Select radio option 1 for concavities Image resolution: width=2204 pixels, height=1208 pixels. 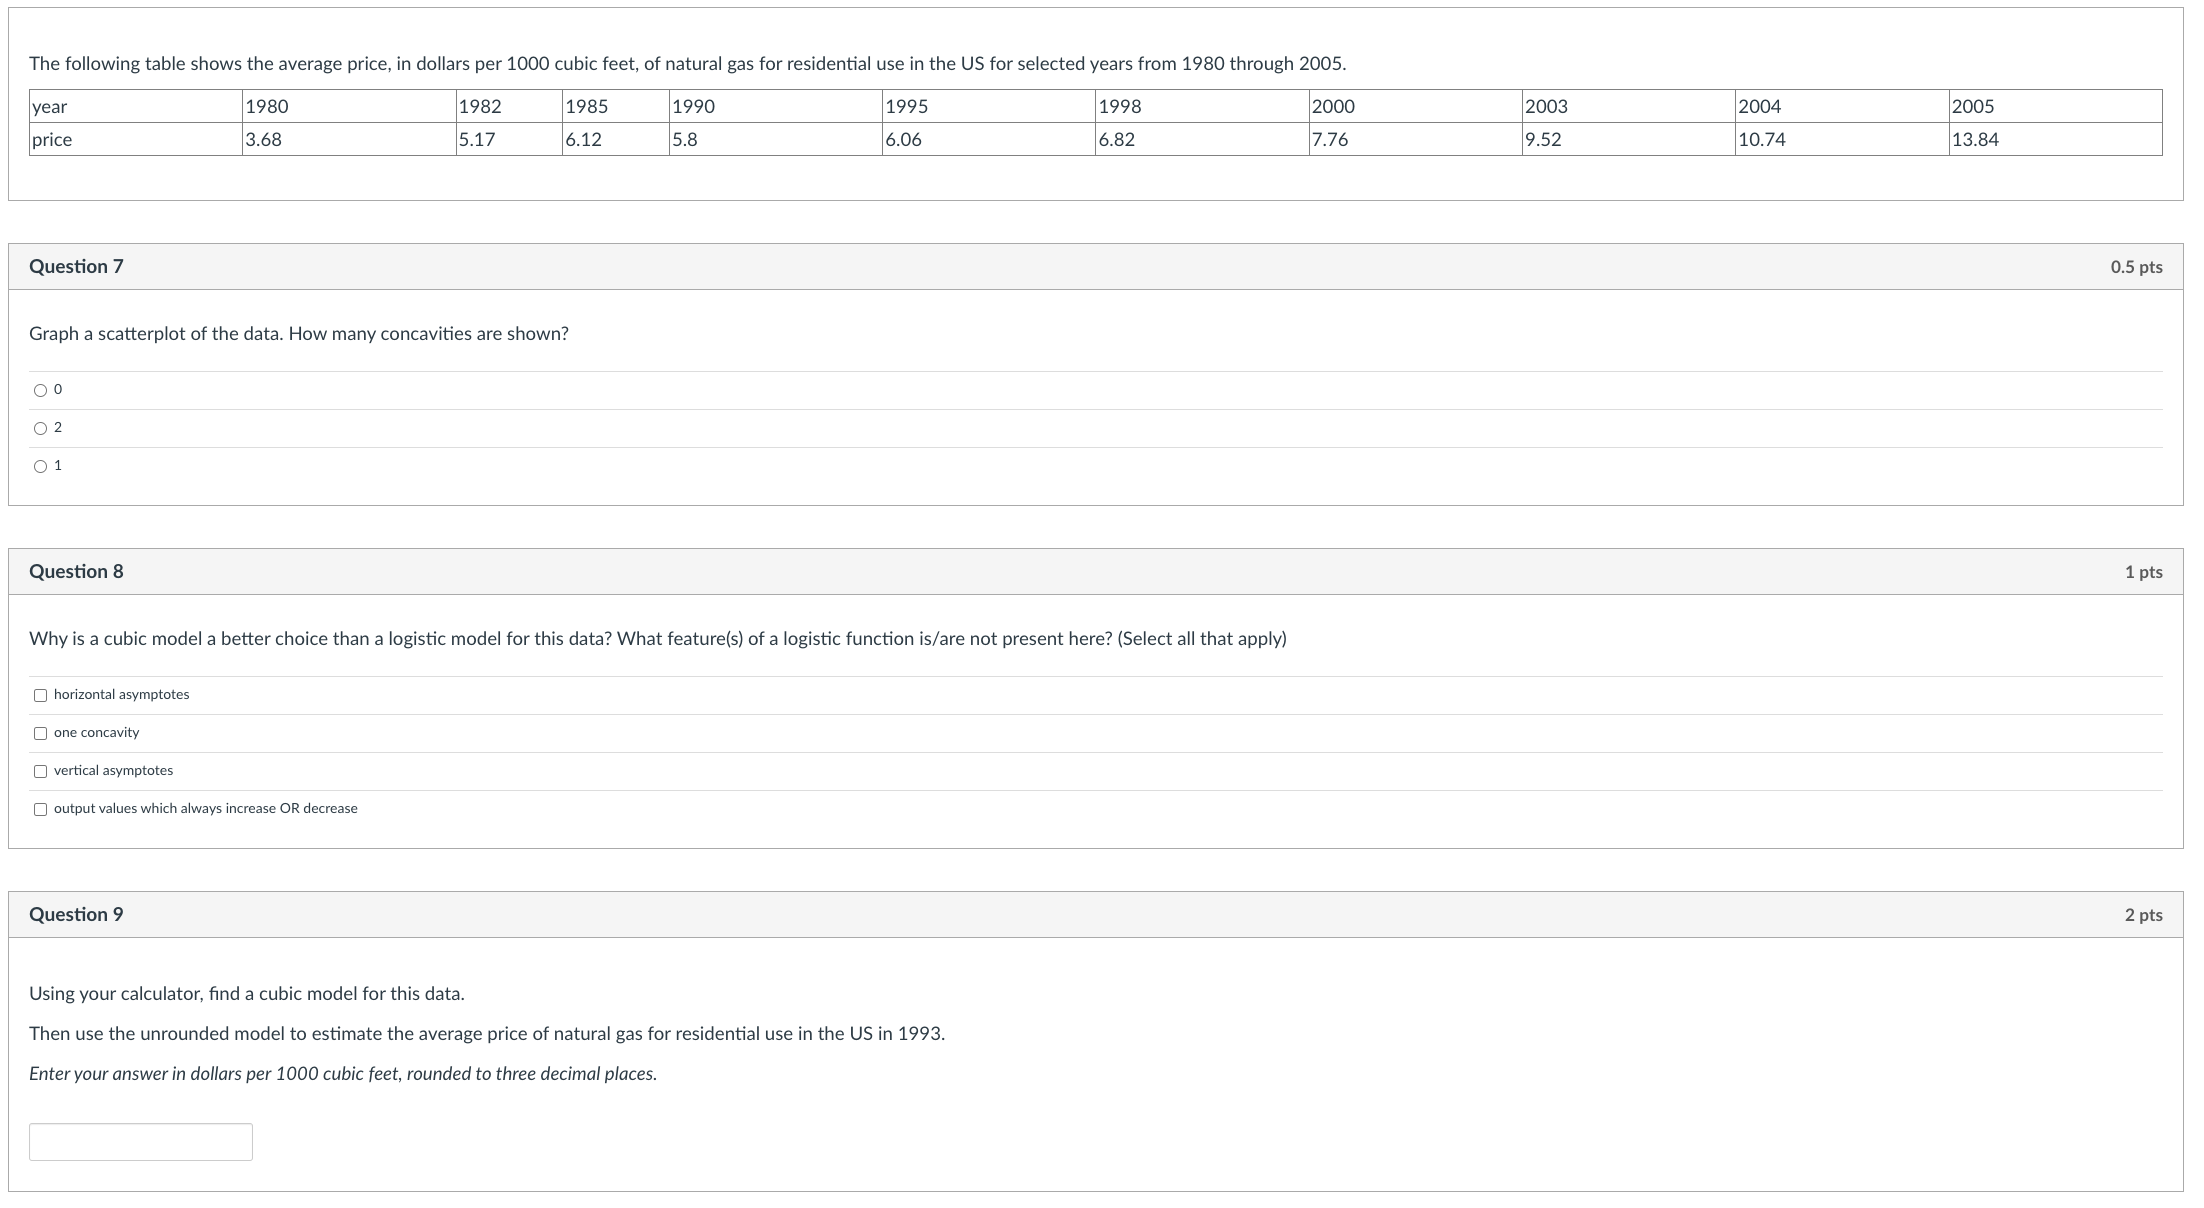pos(40,466)
